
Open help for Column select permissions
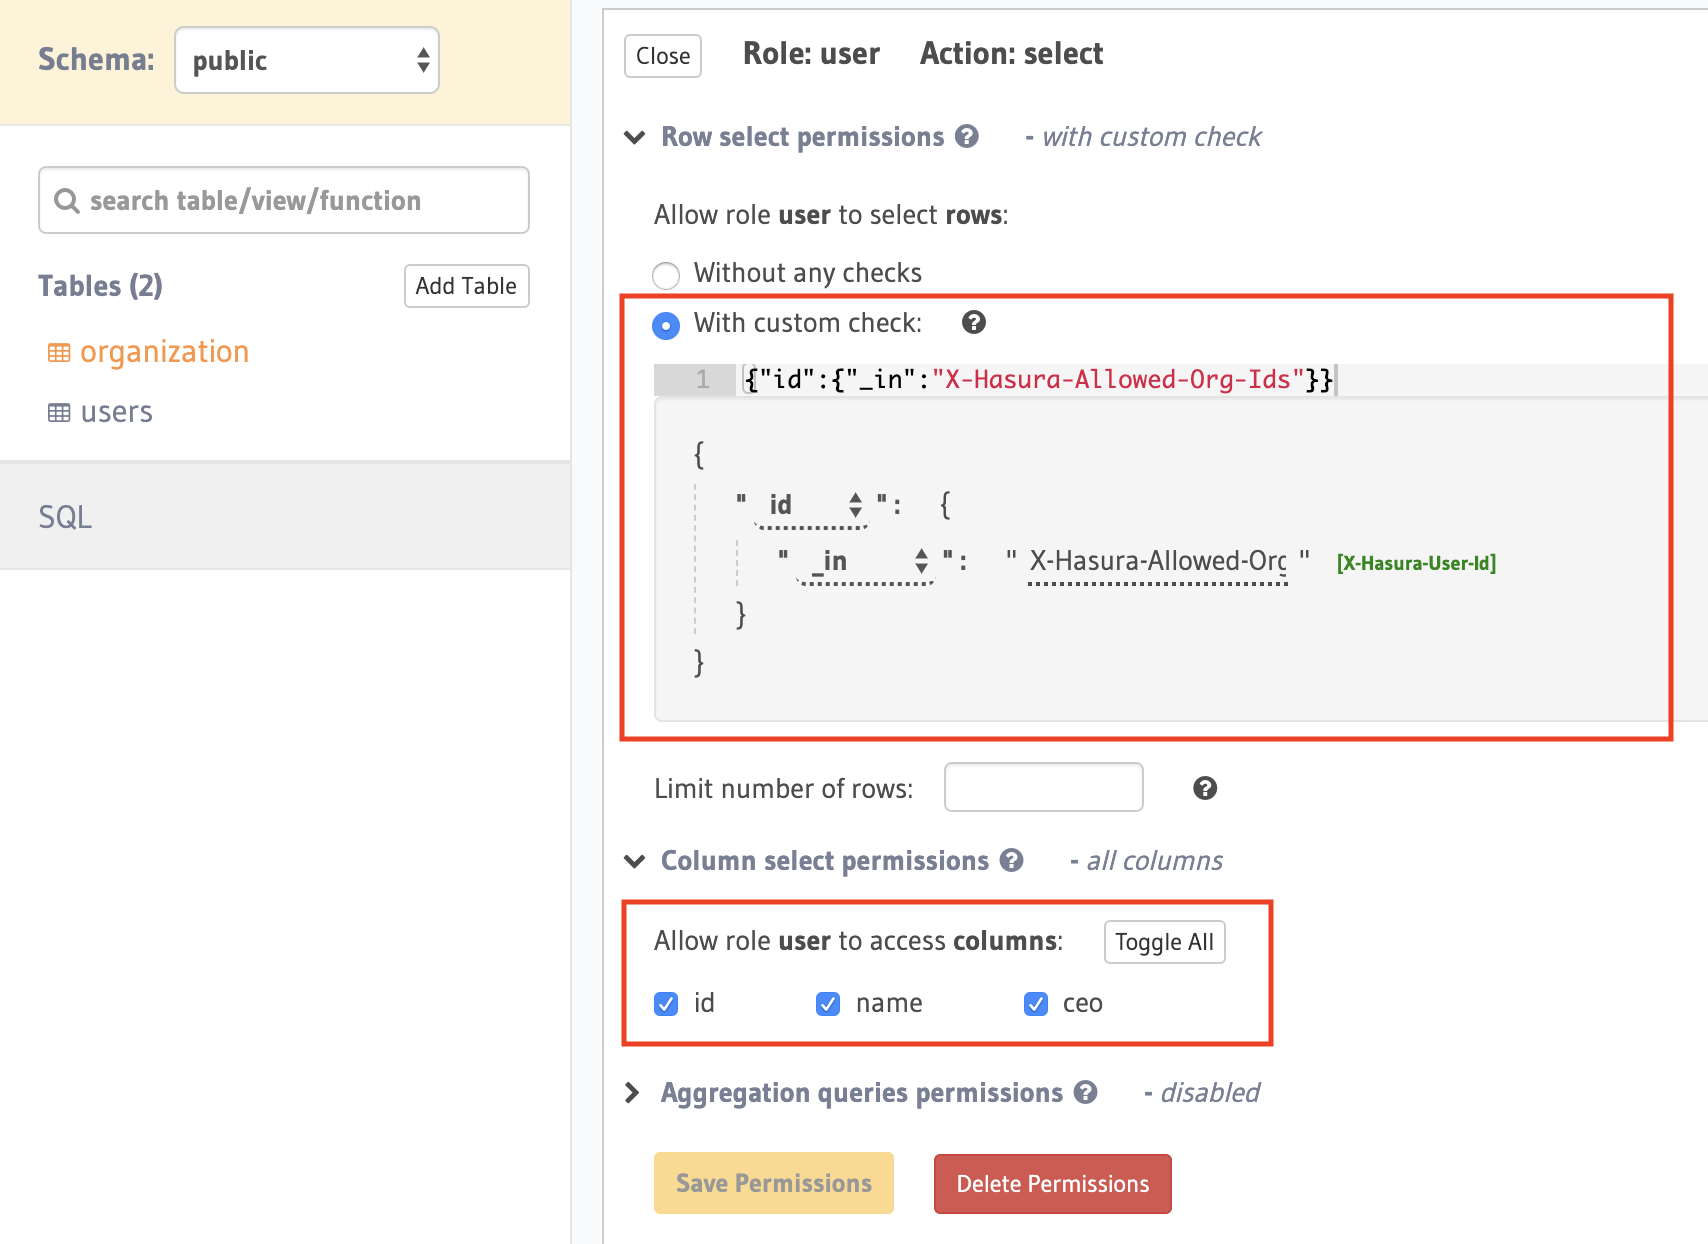[1012, 860]
